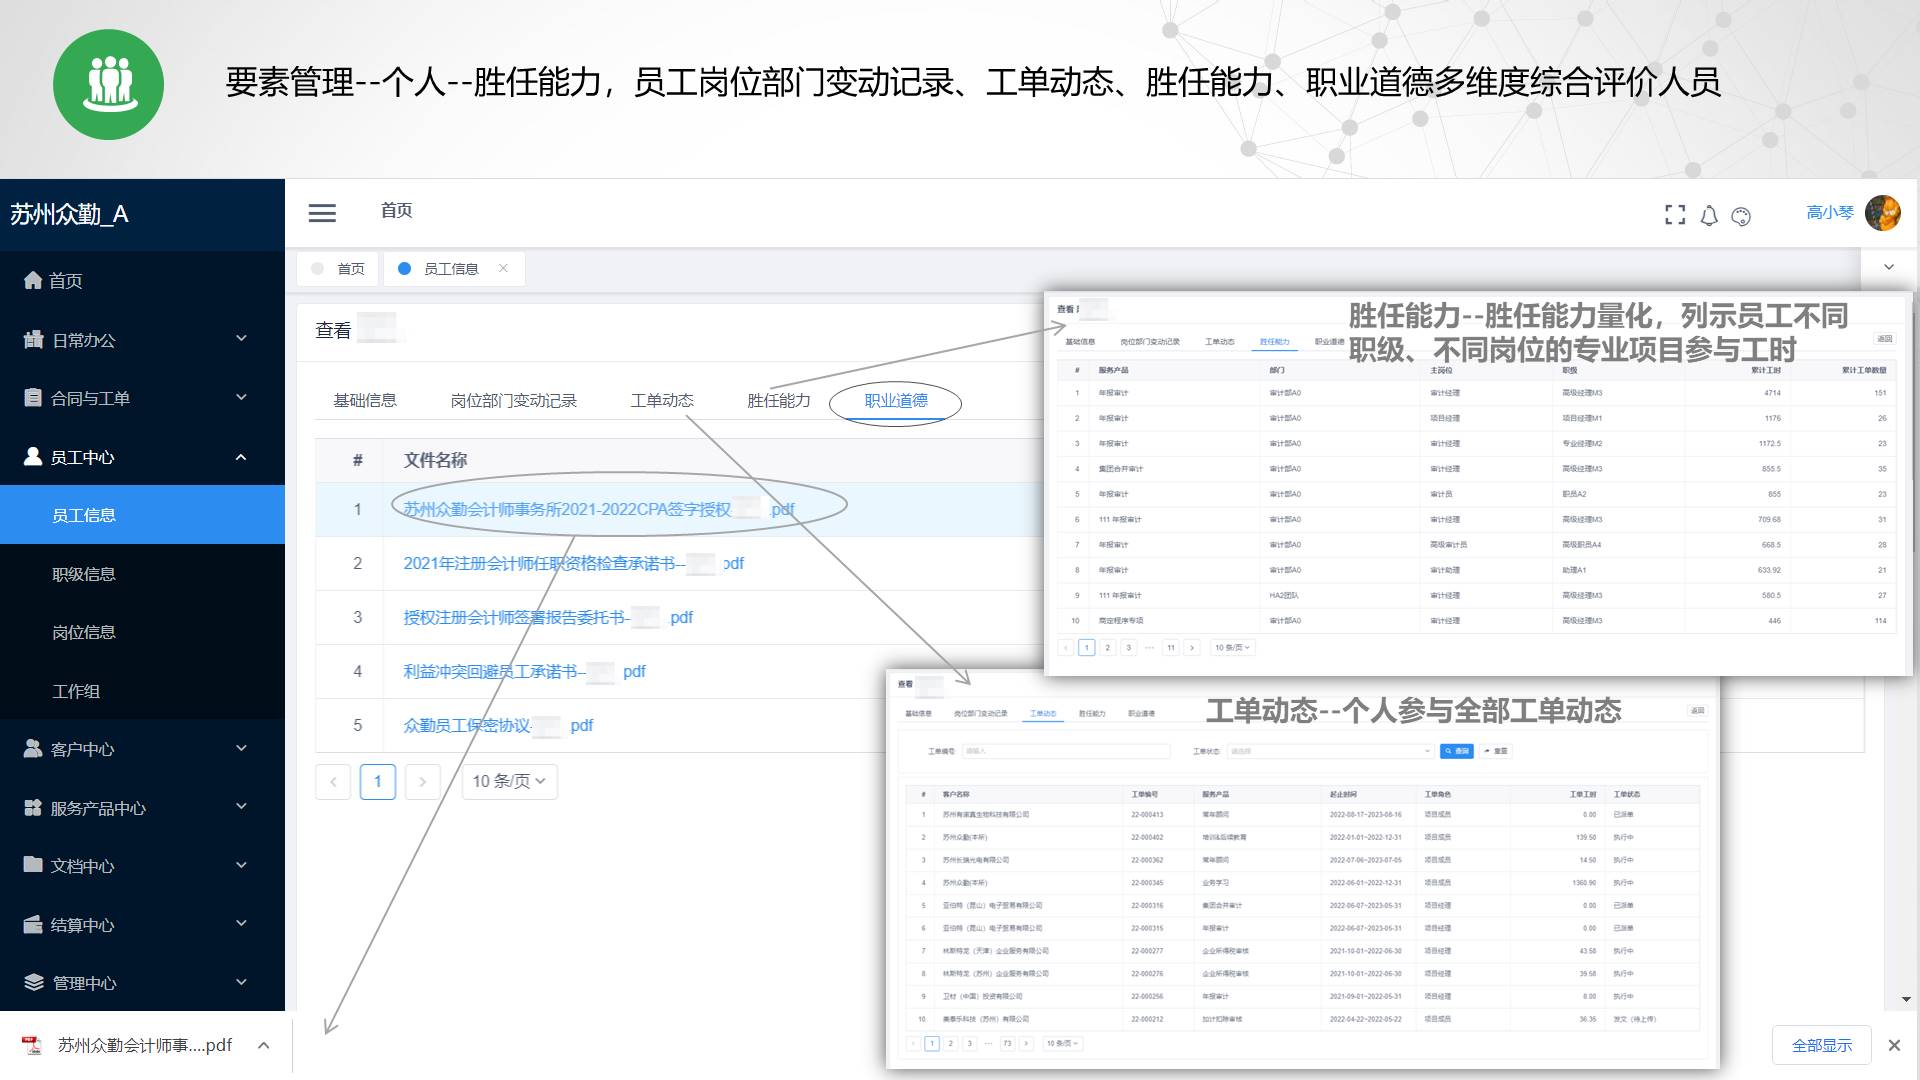Image resolution: width=1920 pixels, height=1080 pixels.
Task: Click the 全部显示 button in download bar
Action: (x=1821, y=1045)
